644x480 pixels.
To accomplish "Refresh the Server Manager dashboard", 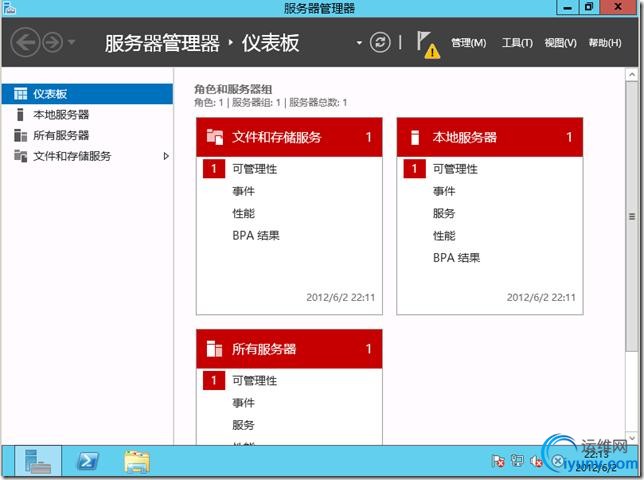I will [380, 42].
